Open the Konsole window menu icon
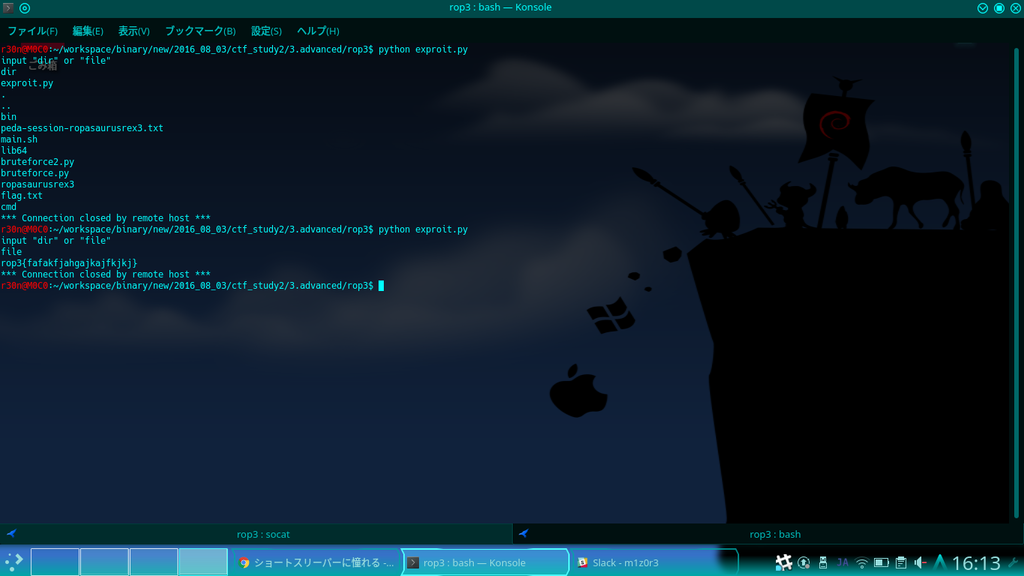Viewport: 1024px width, 576px height. coord(8,8)
